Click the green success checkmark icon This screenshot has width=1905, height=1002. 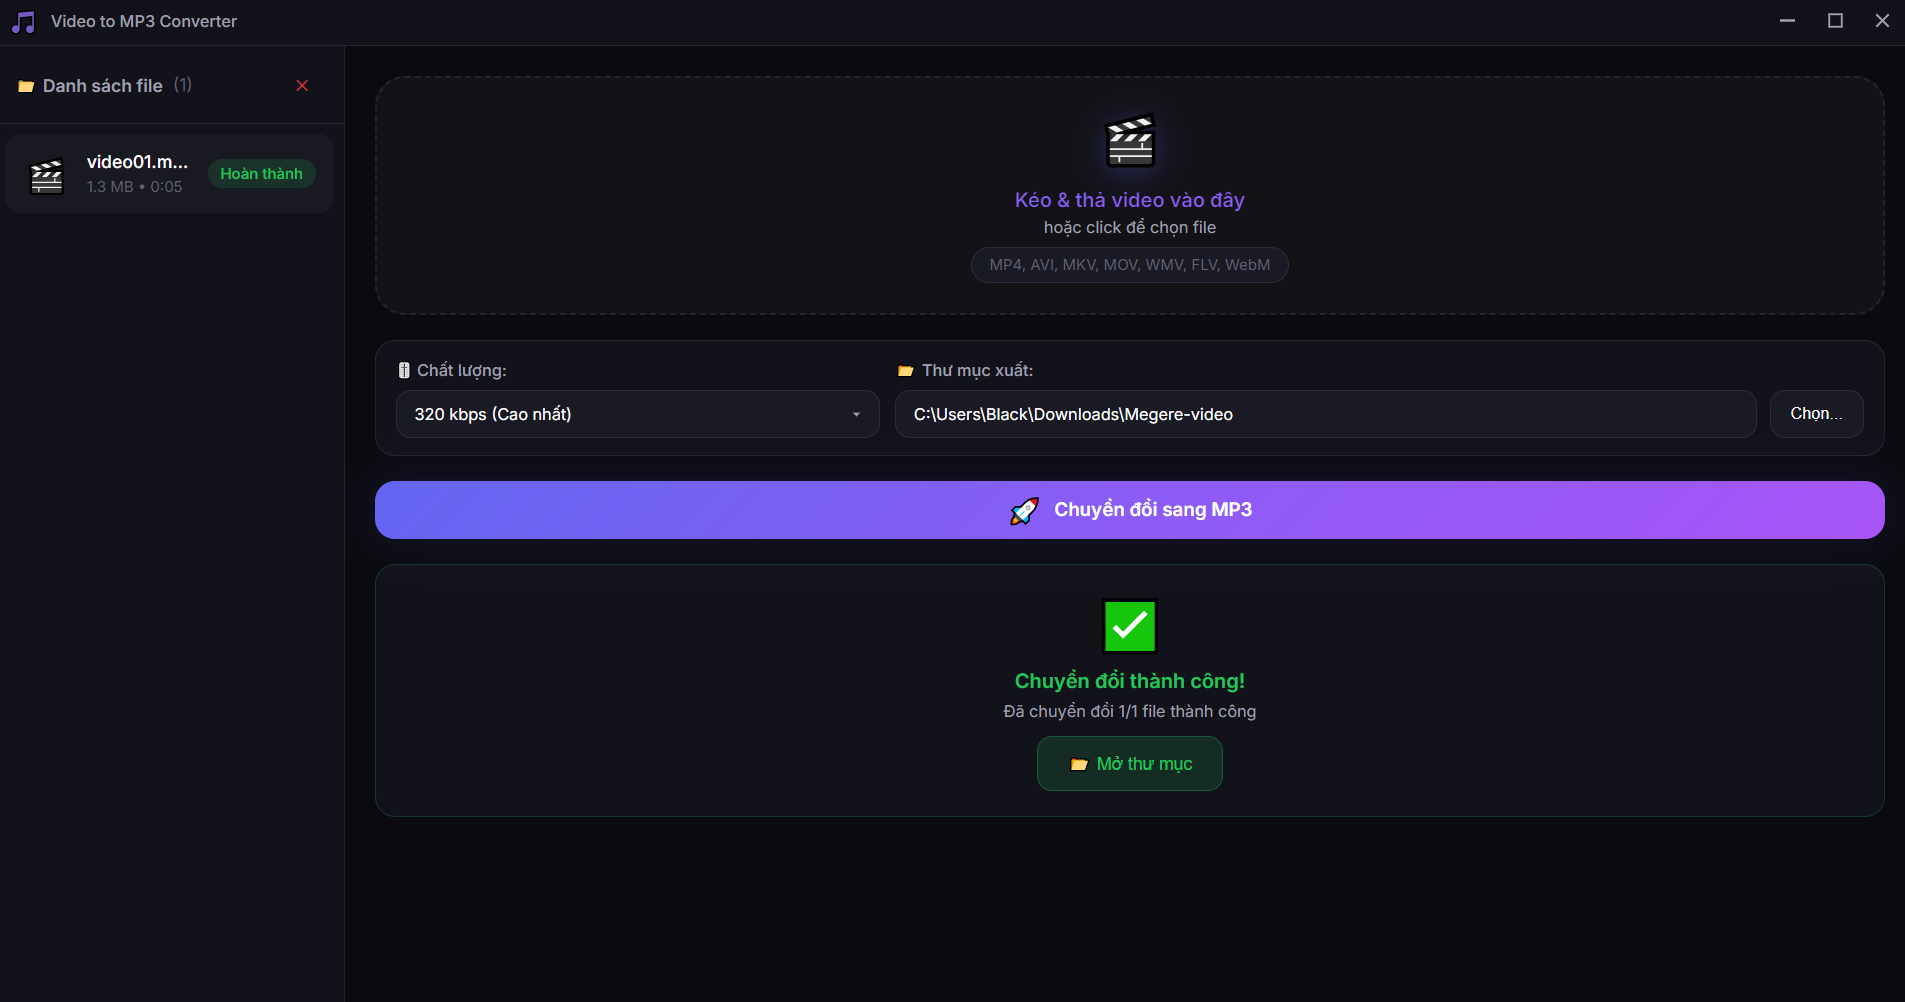pos(1129,626)
